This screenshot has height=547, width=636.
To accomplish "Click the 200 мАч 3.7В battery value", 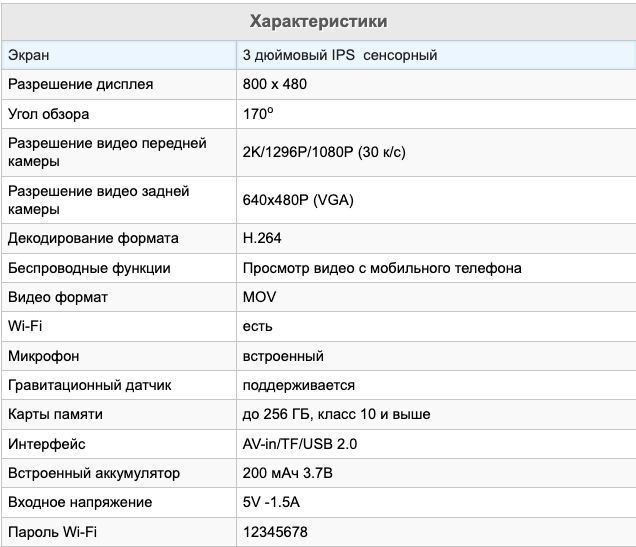I will tap(288, 473).
